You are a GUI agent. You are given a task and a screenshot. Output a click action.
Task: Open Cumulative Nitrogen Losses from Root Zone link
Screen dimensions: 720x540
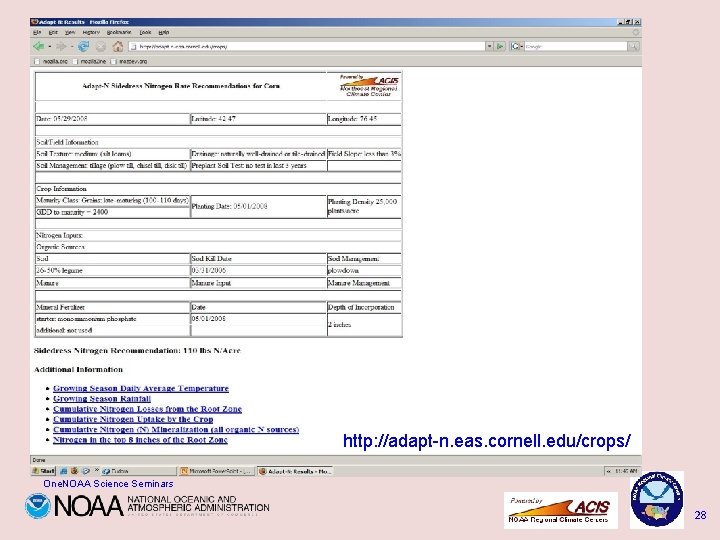click(147, 409)
